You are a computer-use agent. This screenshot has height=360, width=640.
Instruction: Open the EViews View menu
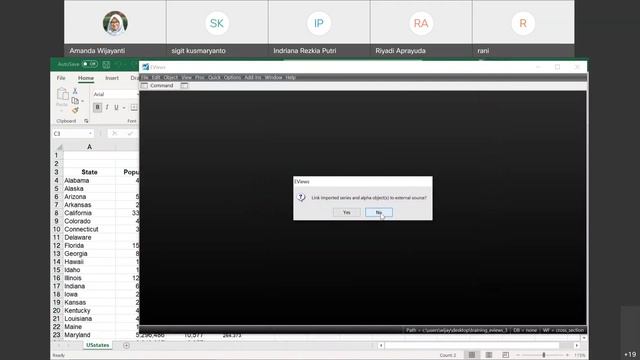(187, 77)
